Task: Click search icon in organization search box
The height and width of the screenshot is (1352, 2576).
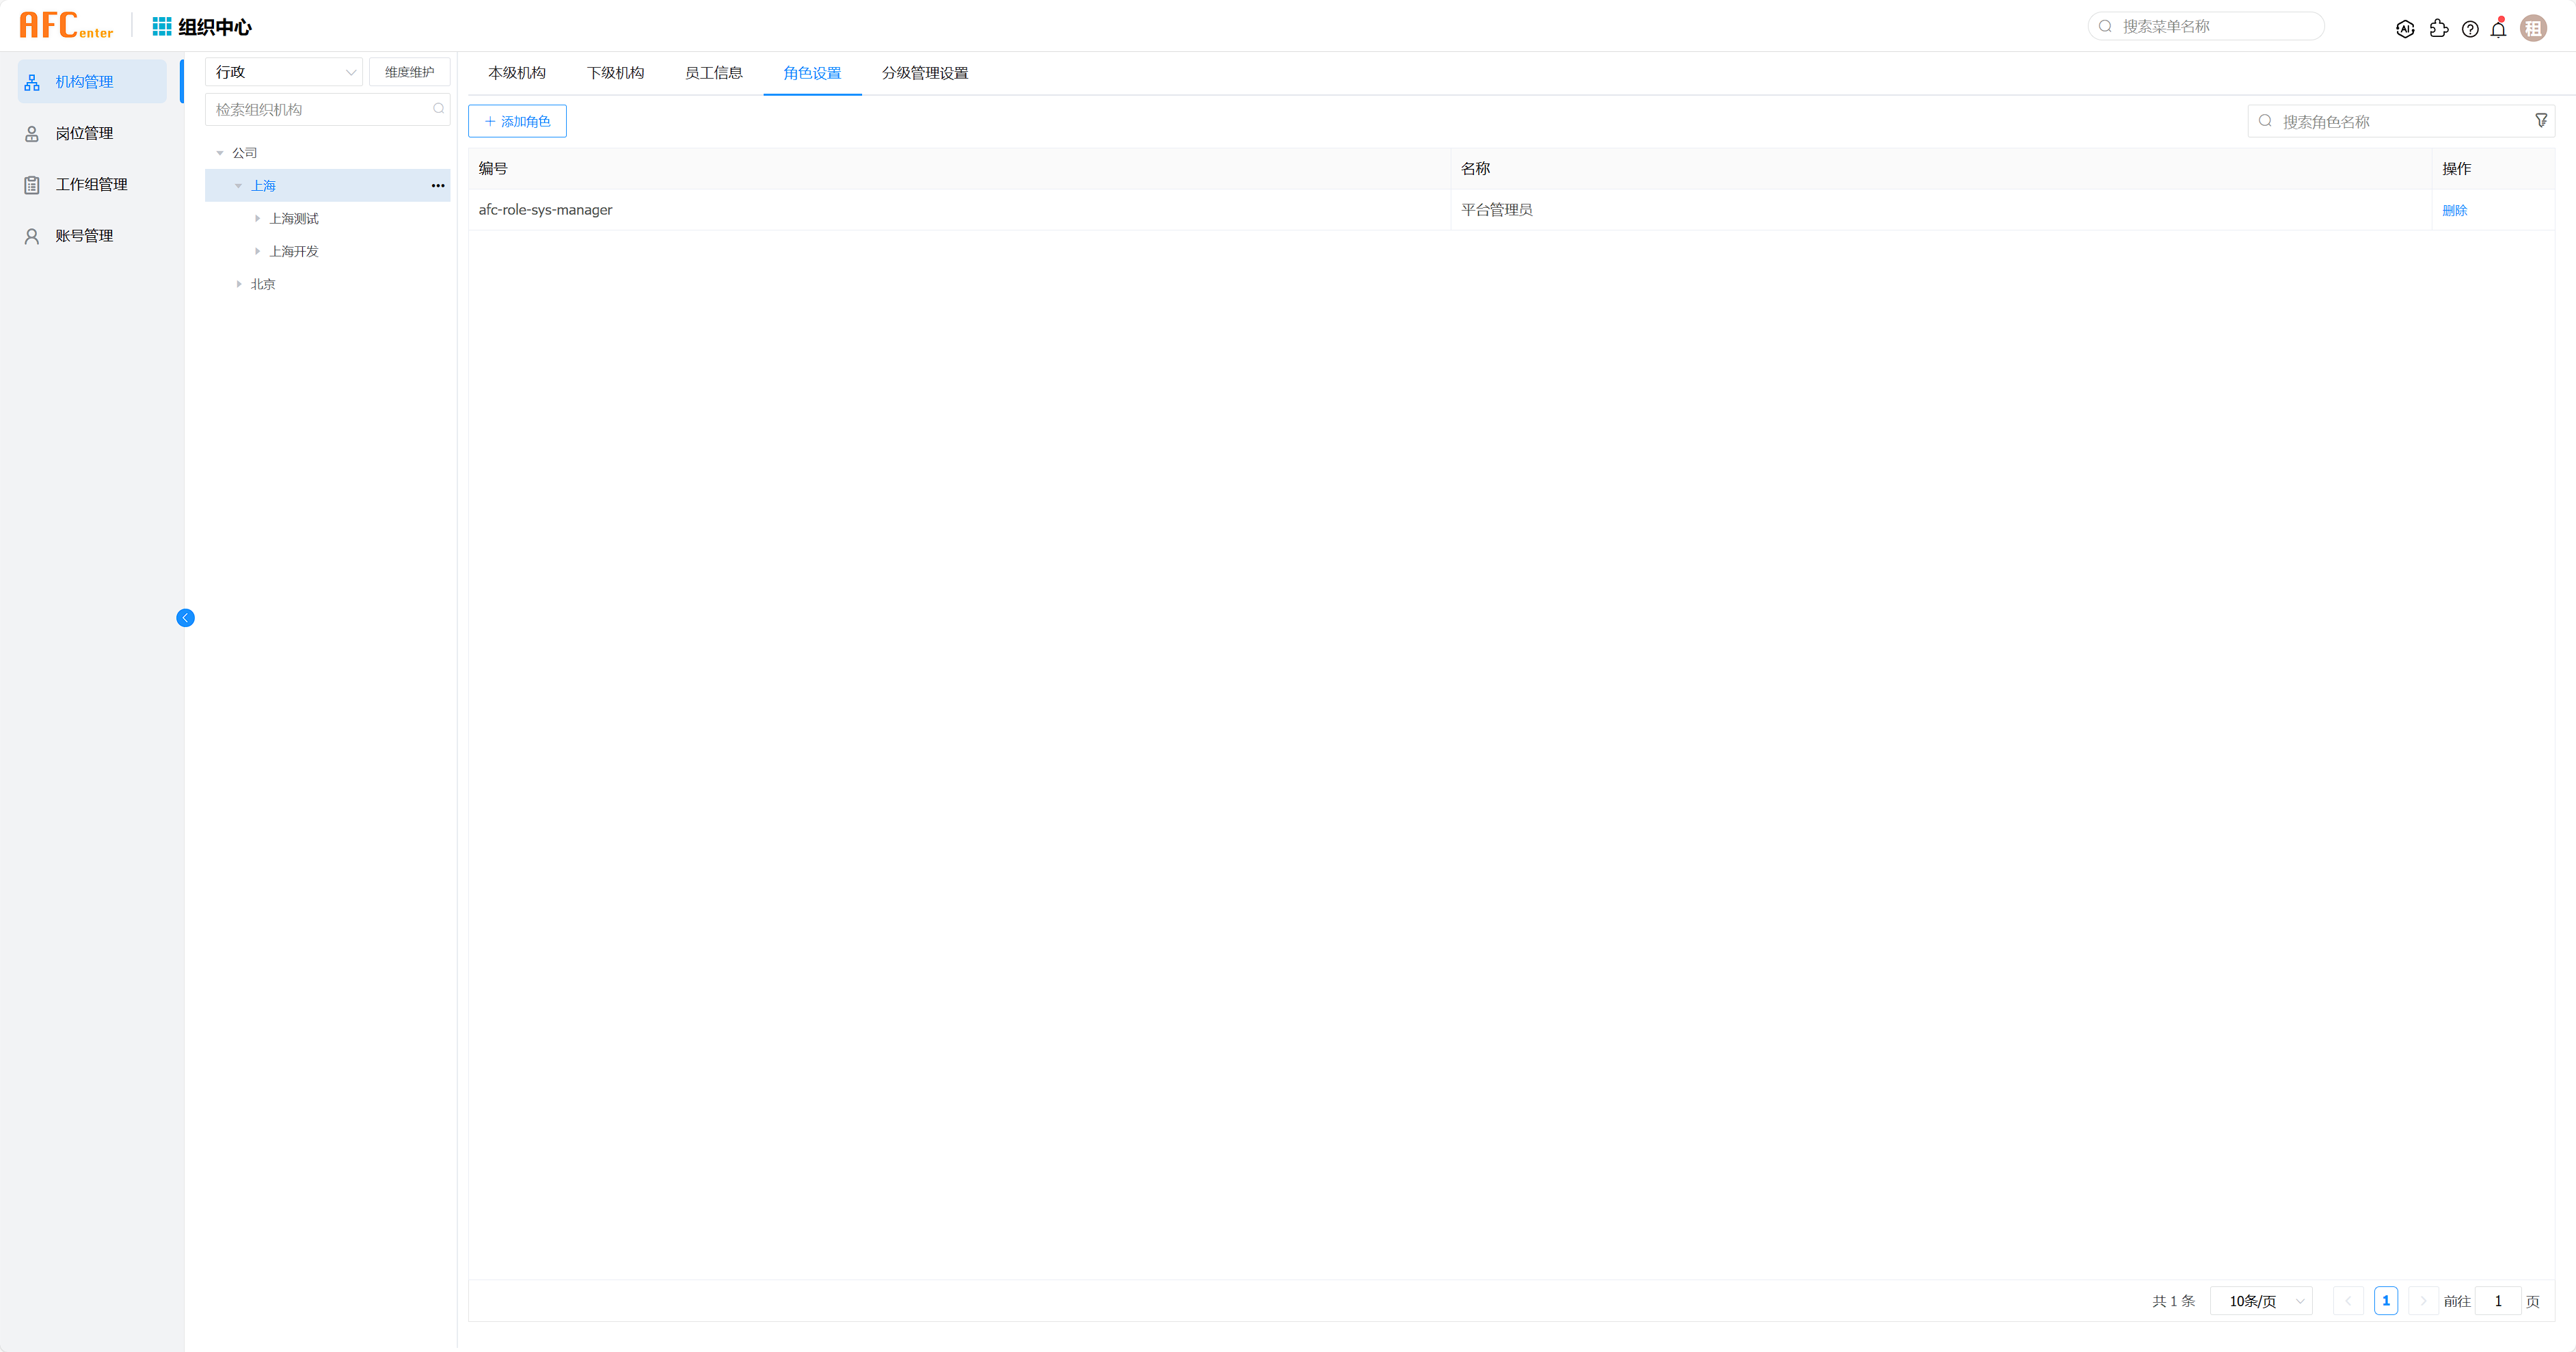Action: click(x=438, y=109)
